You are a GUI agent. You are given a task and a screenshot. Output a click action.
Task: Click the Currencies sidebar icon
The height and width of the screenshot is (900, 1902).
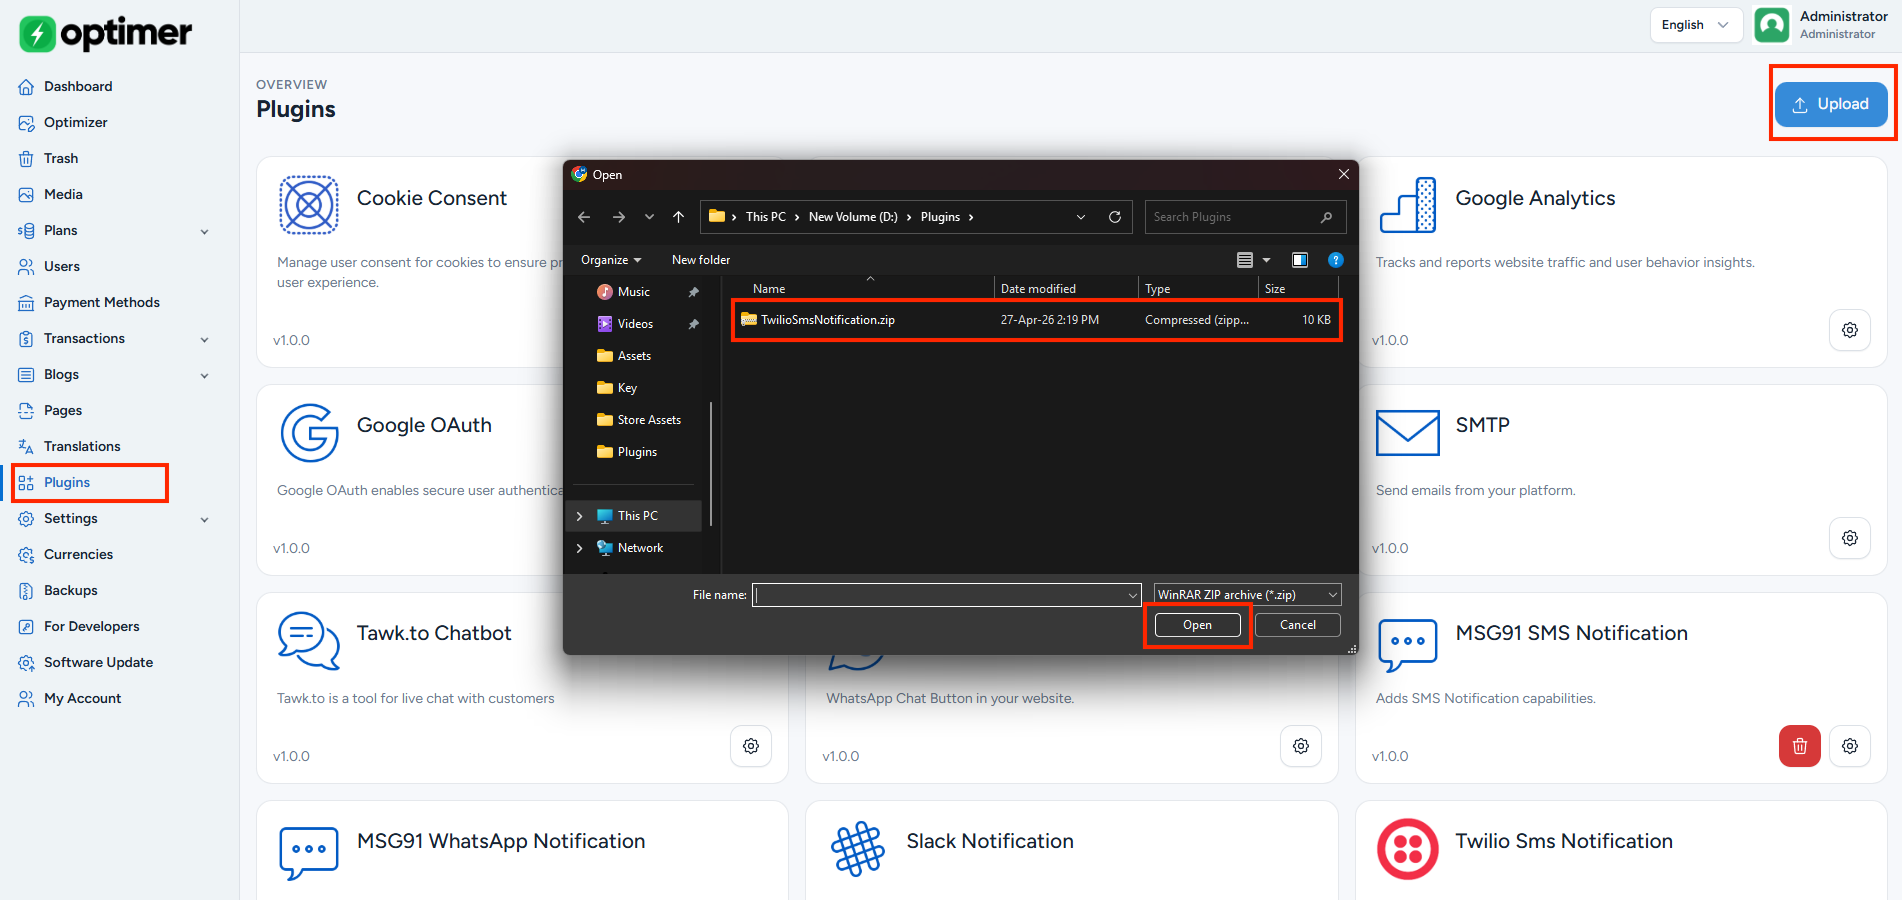click(x=26, y=554)
